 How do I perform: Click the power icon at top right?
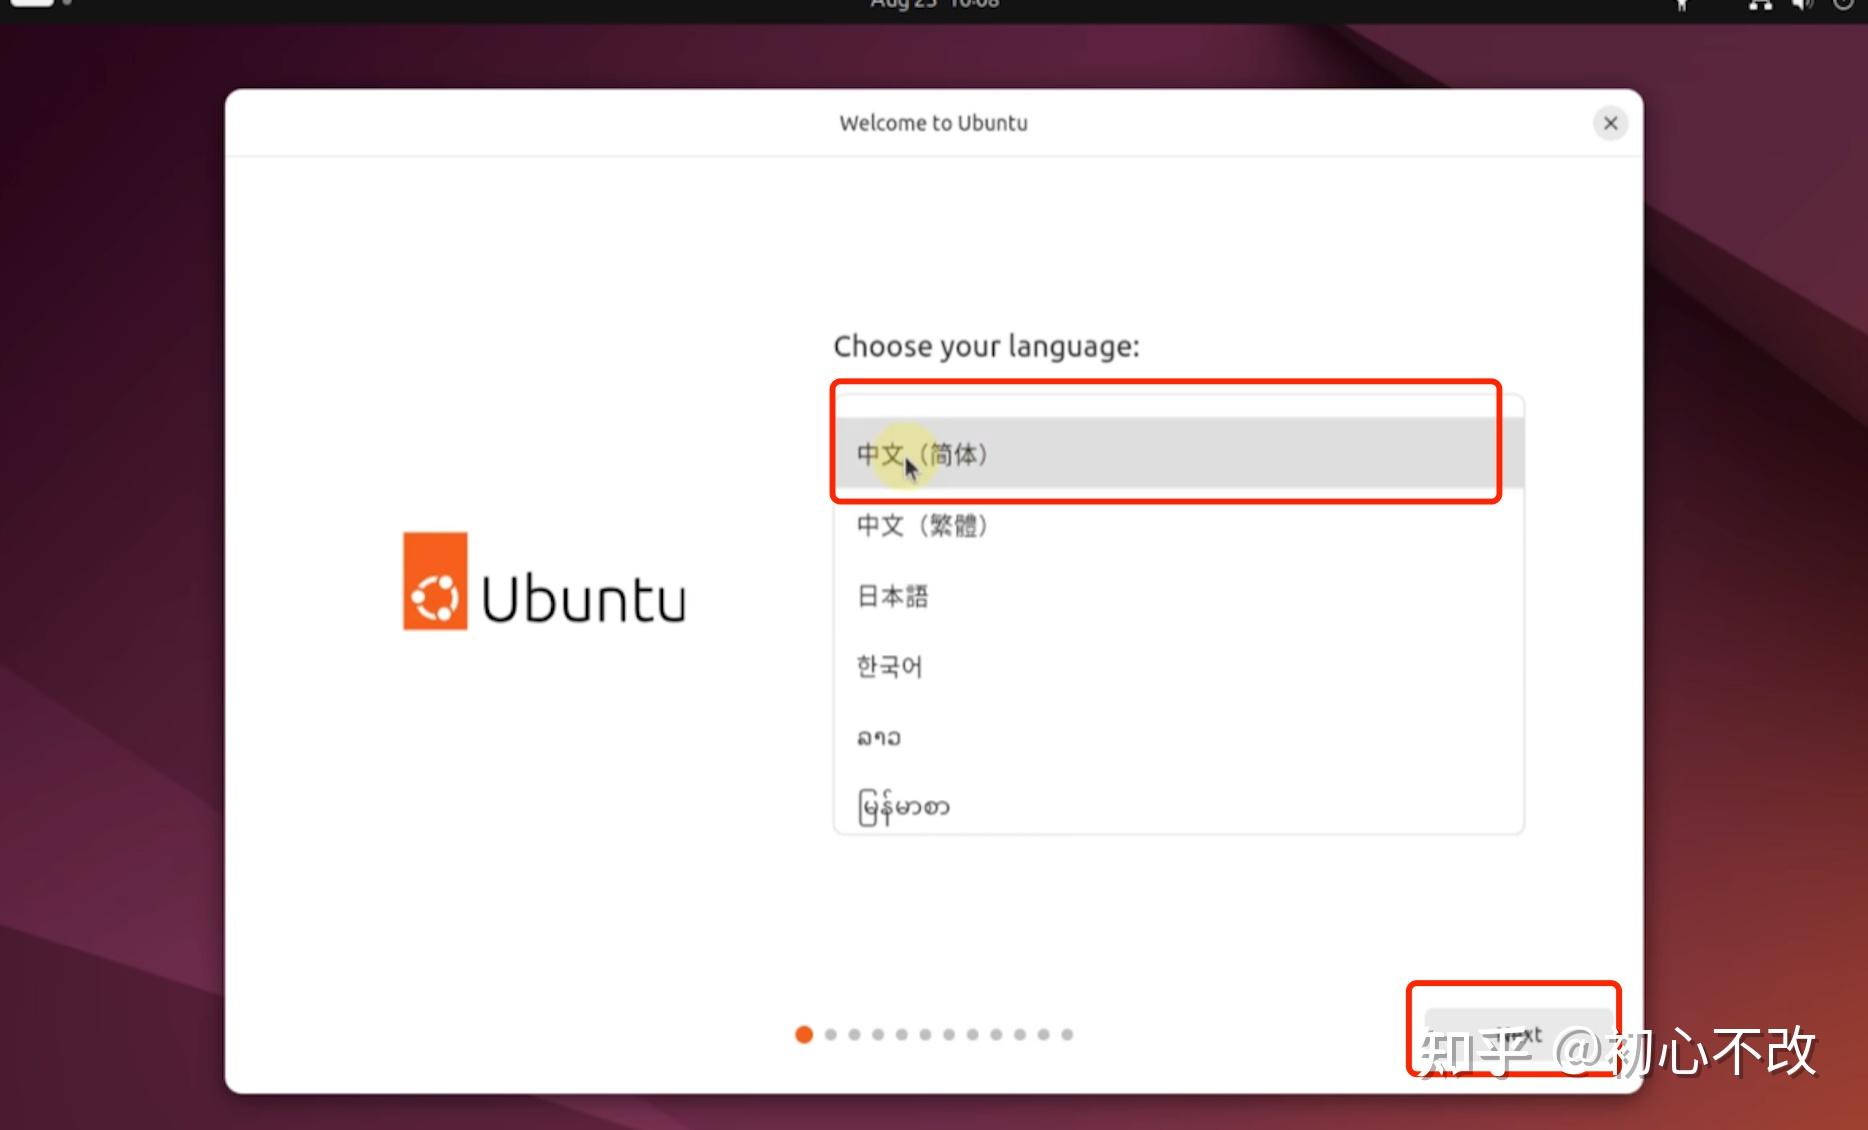[x=1843, y=6]
